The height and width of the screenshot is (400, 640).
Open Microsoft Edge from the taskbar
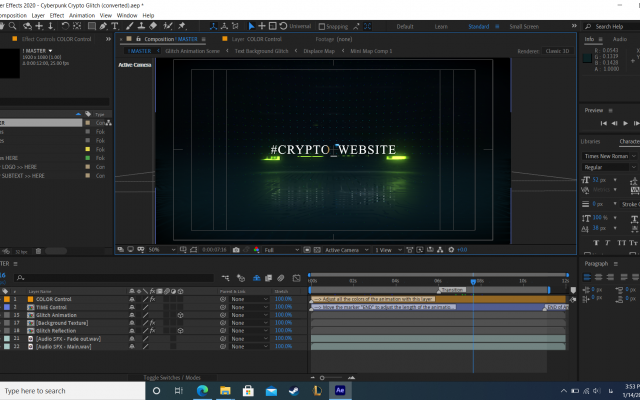click(202, 391)
